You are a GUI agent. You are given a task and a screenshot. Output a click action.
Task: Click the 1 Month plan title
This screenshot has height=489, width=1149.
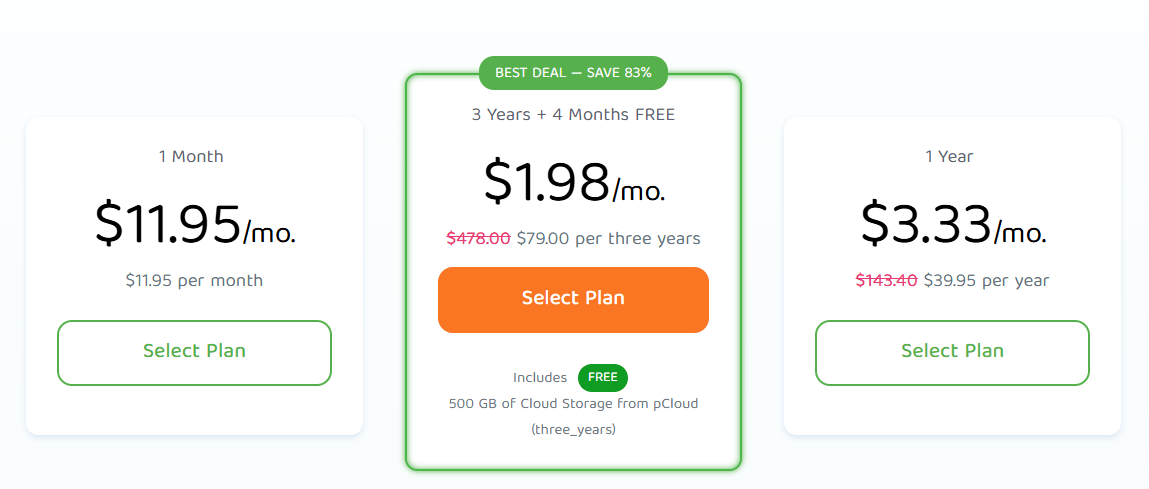pyautogui.click(x=191, y=157)
